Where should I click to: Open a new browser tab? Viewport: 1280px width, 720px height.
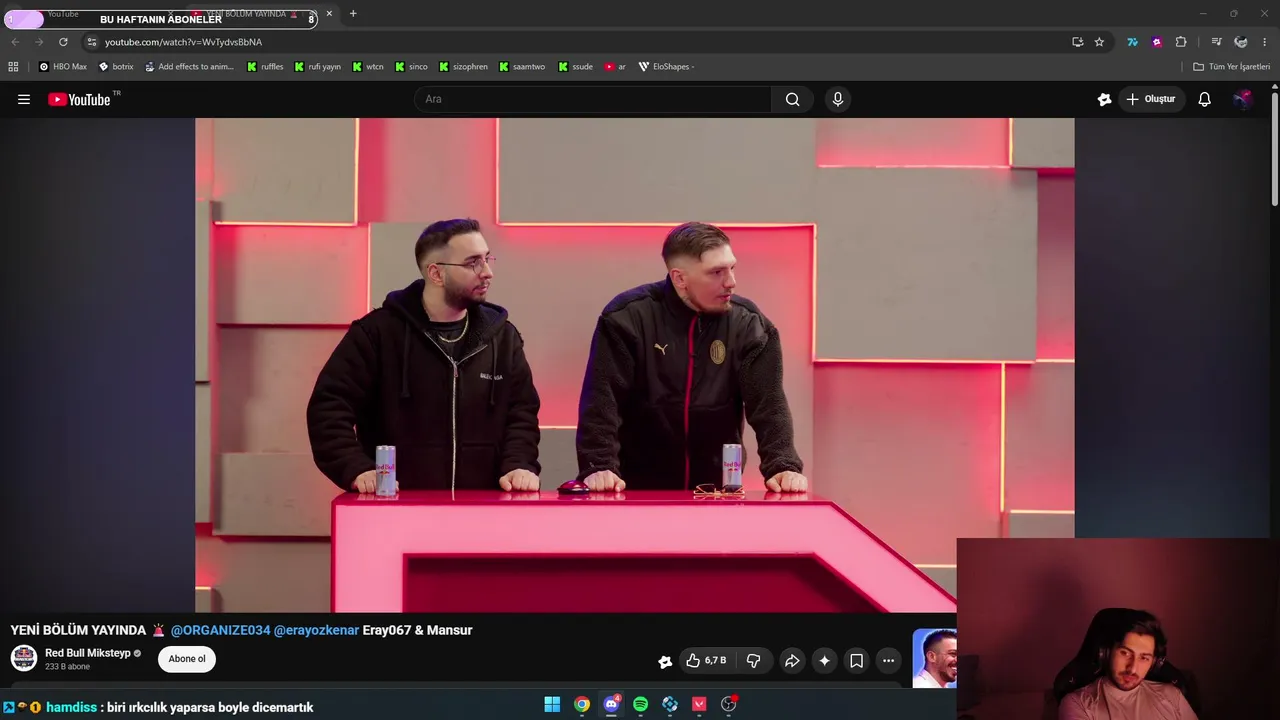pyautogui.click(x=353, y=14)
